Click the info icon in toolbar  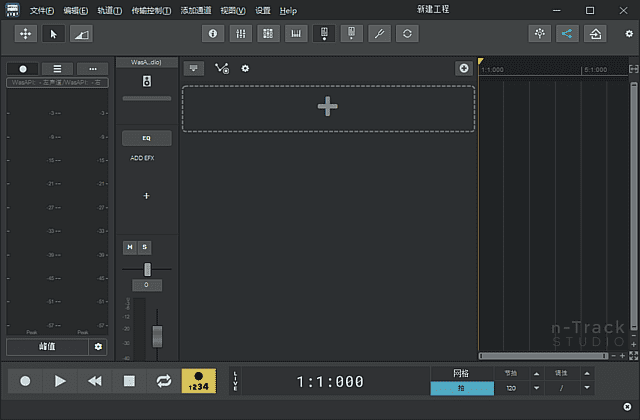click(x=213, y=33)
